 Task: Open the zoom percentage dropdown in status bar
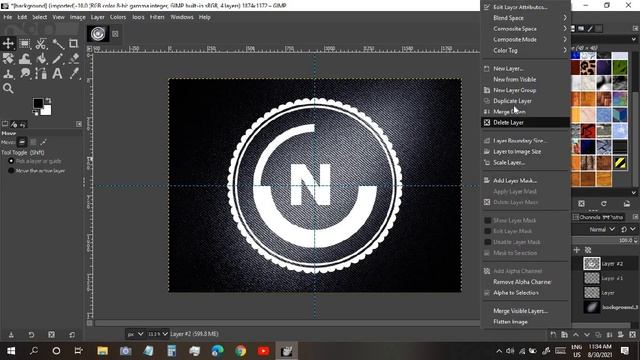[x=158, y=334]
